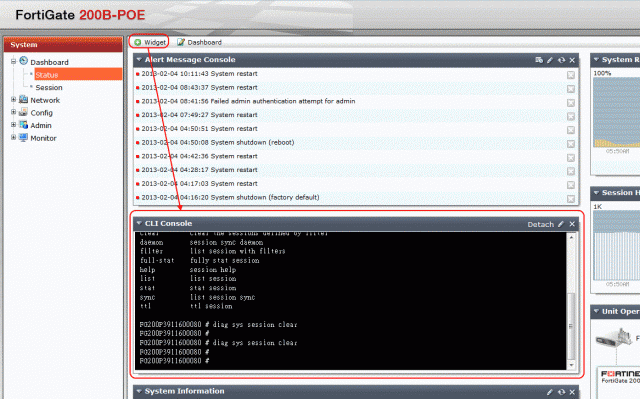Image resolution: width=640 pixels, height=399 pixels.
Task: Click the first 'diag sys session clear' command line
Action: click(218, 325)
